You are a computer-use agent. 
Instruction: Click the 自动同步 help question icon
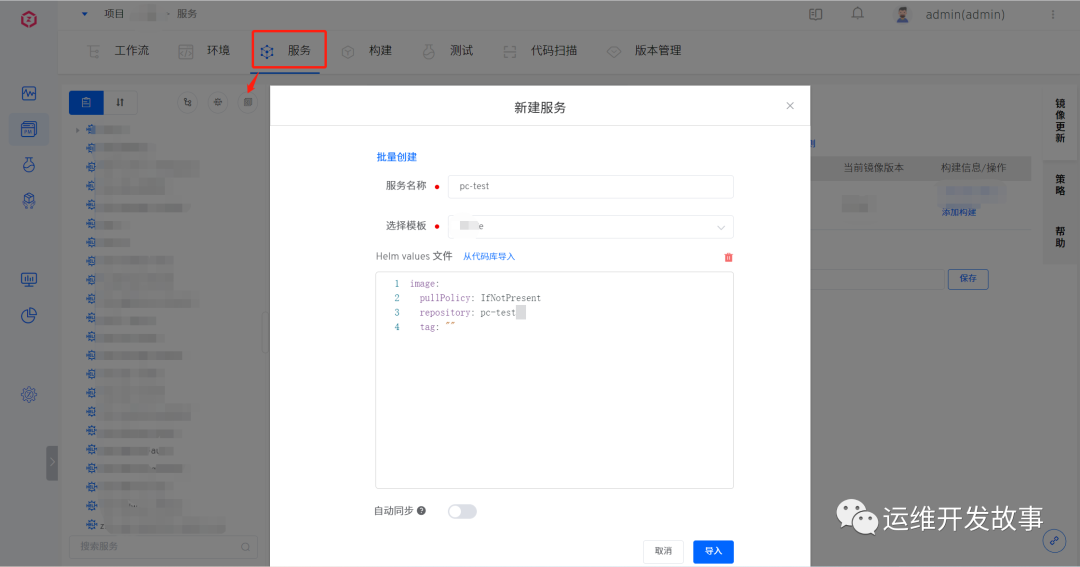pos(422,511)
